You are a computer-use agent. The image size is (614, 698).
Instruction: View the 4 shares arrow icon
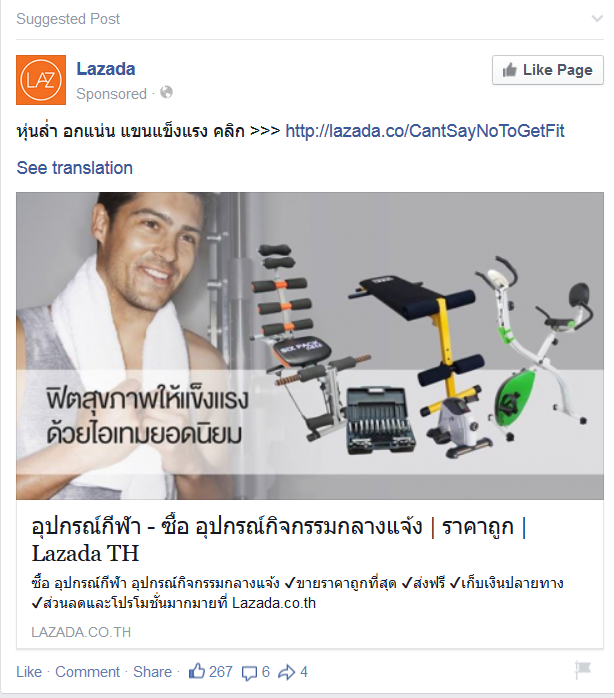coord(287,672)
